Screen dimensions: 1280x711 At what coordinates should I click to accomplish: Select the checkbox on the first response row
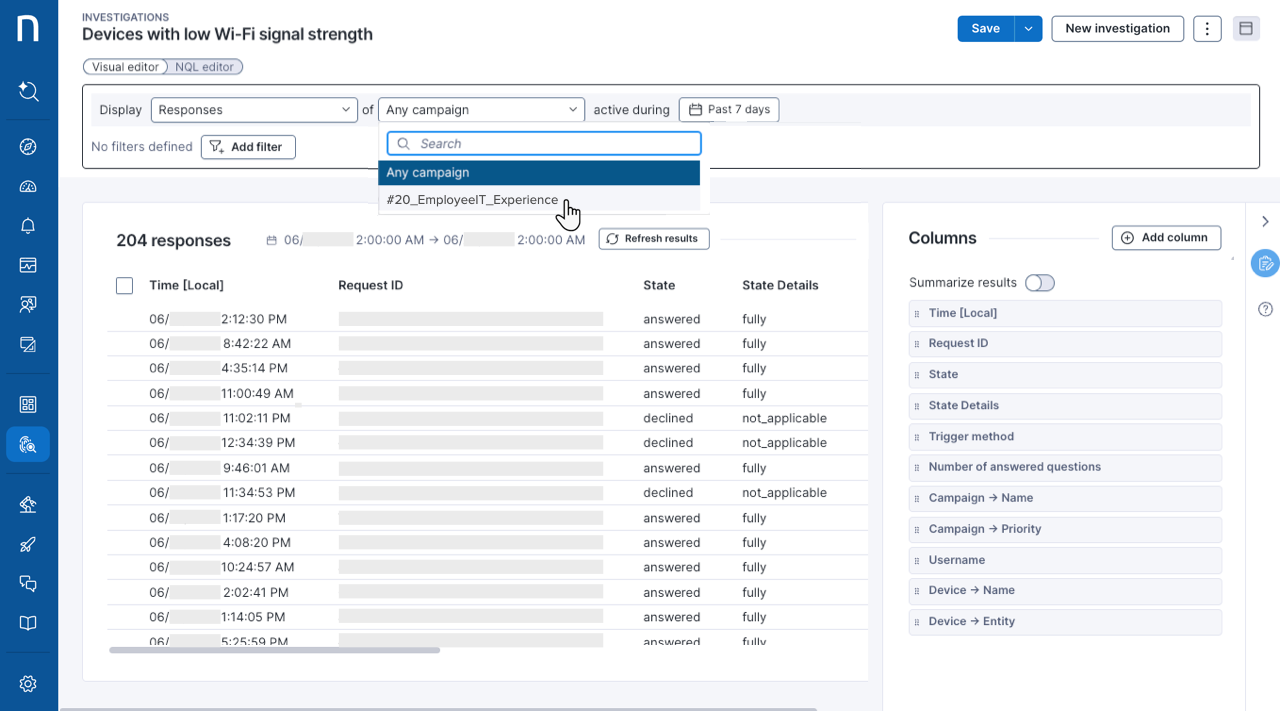click(x=124, y=318)
